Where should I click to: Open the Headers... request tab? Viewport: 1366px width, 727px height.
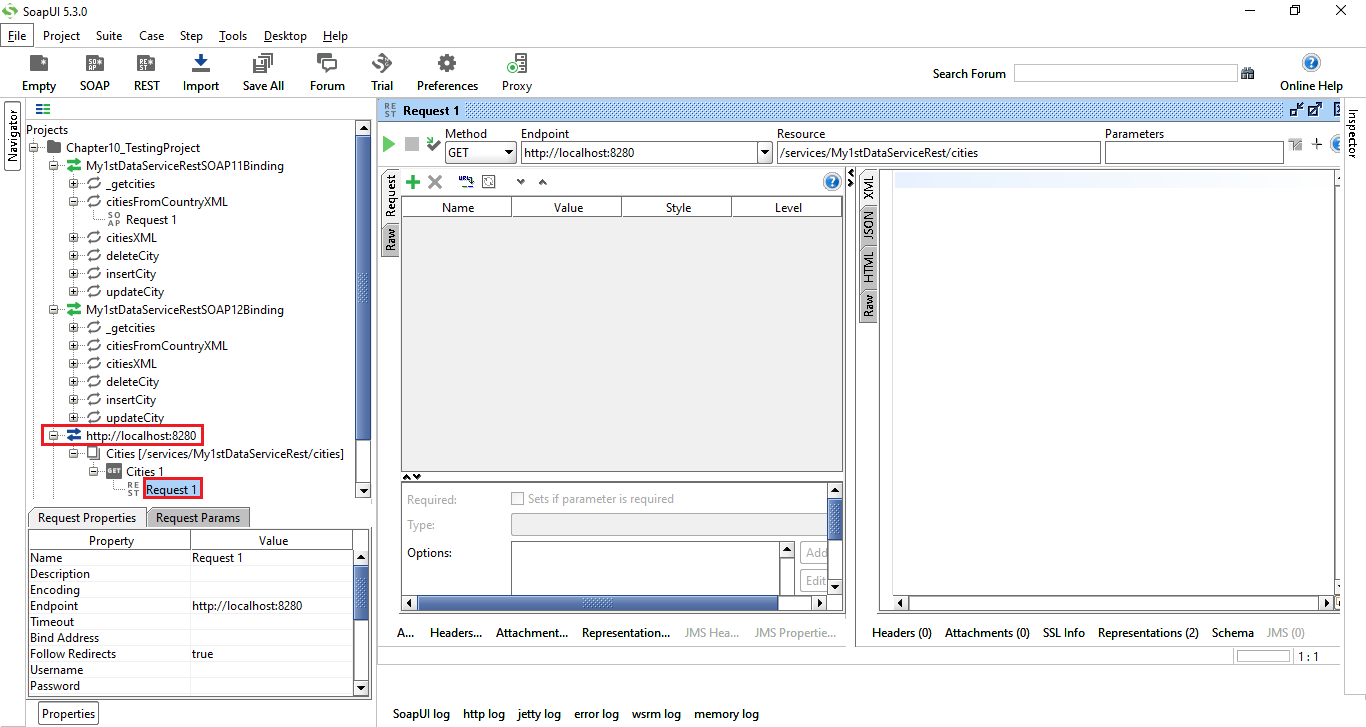click(456, 633)
